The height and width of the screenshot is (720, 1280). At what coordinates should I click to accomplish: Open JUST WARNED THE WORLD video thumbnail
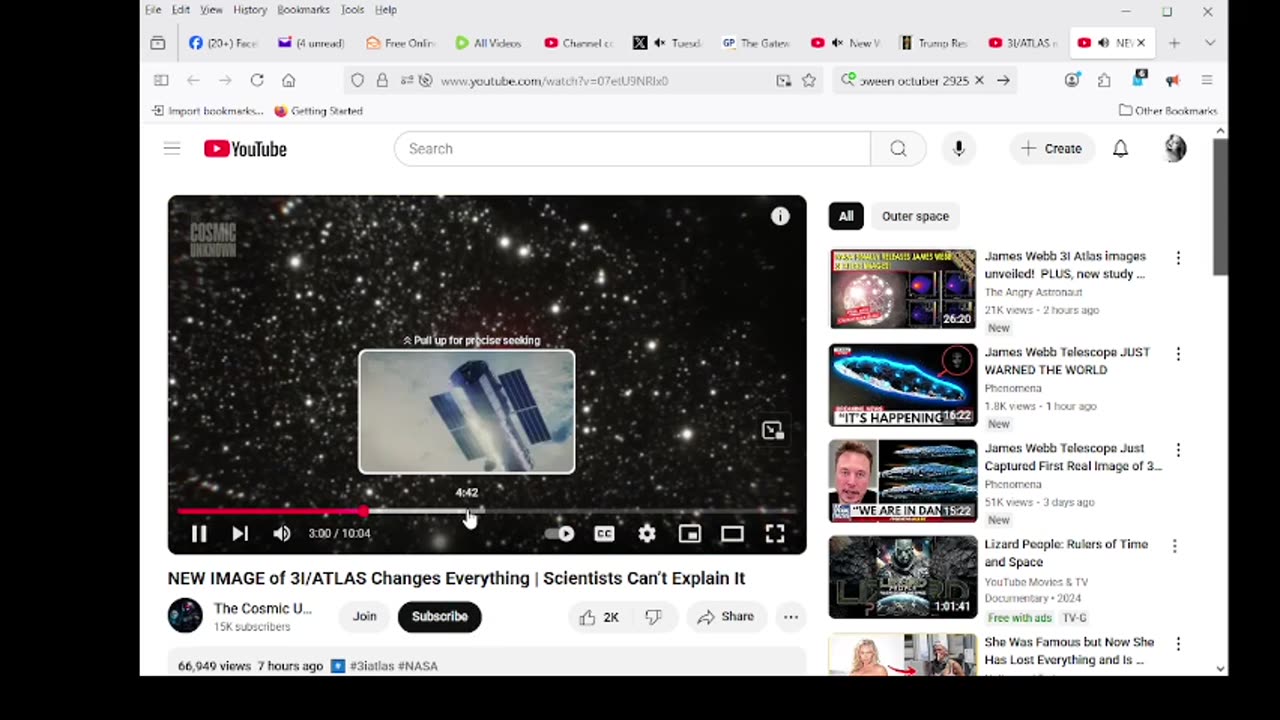pyautogui.click(x=903, y=384)
